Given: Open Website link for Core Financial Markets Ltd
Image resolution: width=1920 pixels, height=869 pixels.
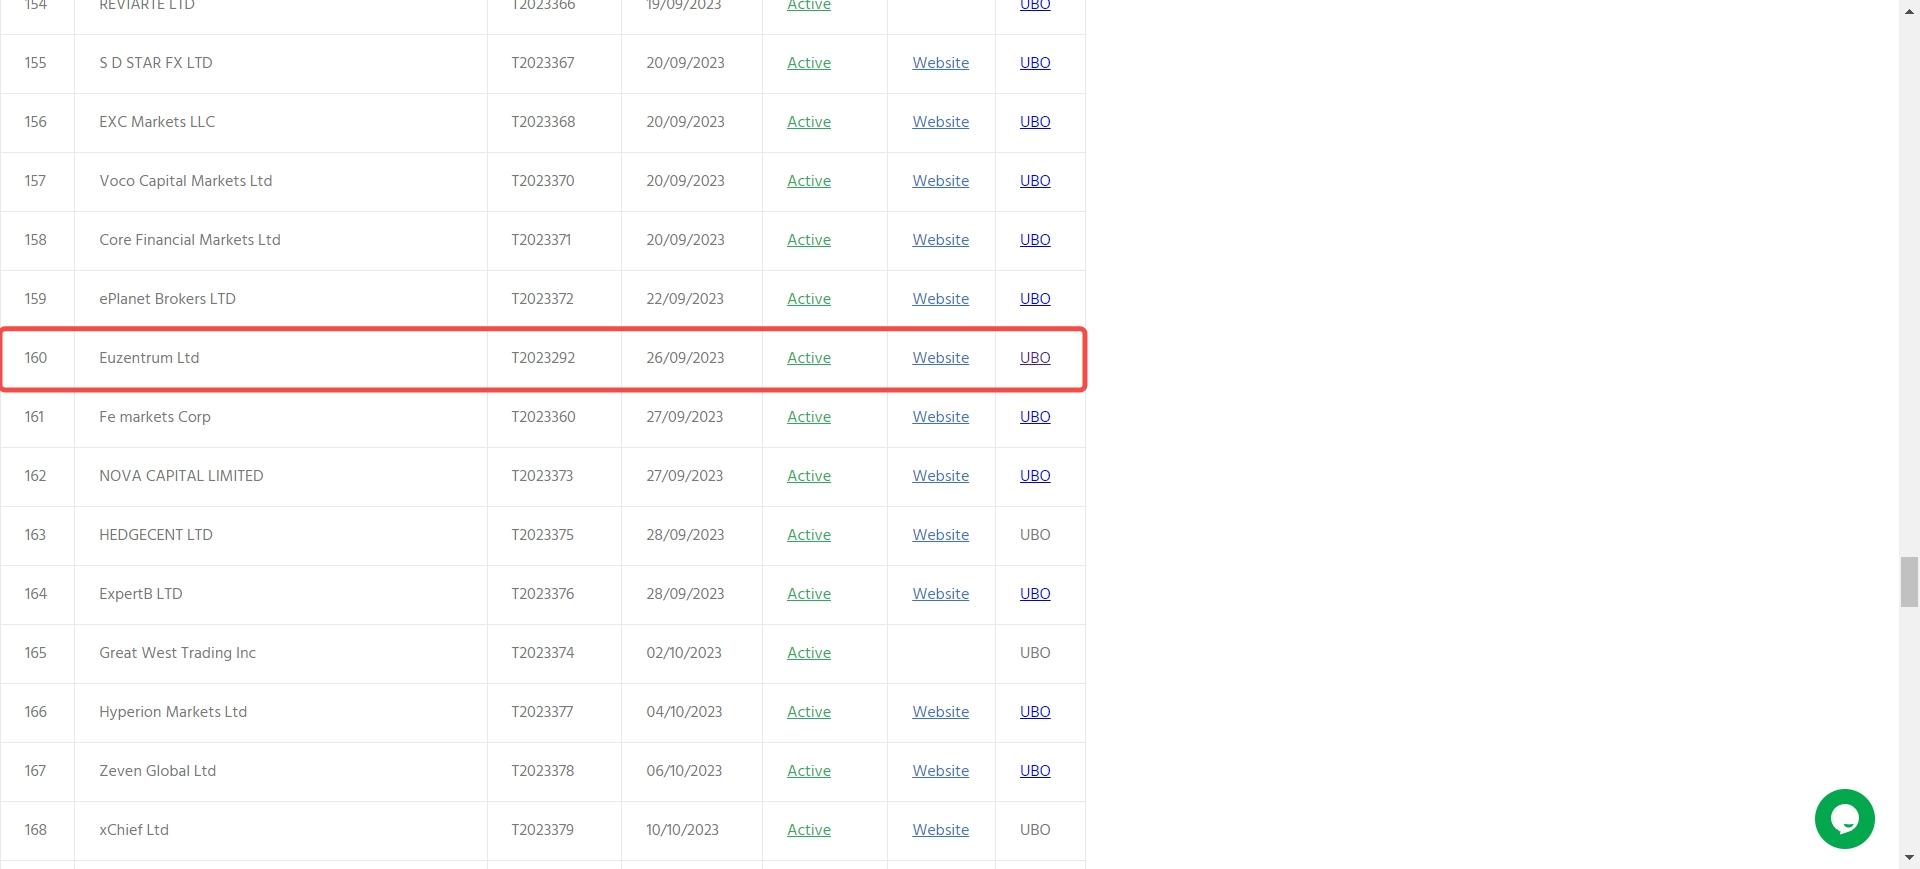Looking at the screenshot, I should [940, 240].
